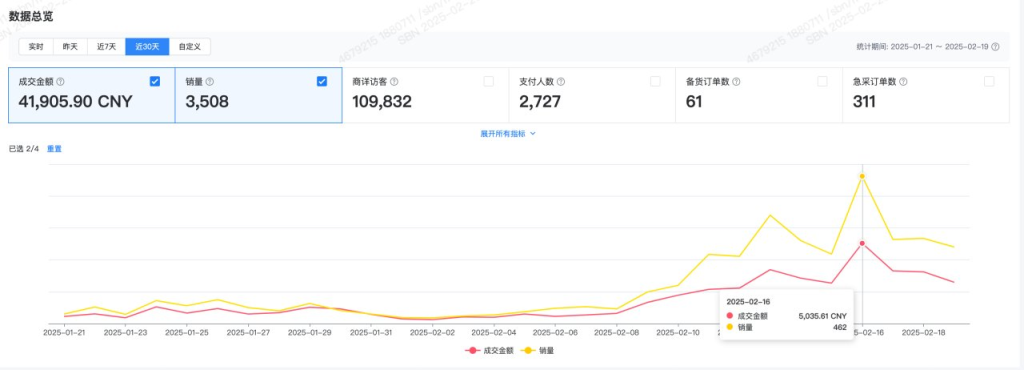Uncheck the 销量 metric checkbox
The image size is (1024, 370).
[x=322, y=82]
